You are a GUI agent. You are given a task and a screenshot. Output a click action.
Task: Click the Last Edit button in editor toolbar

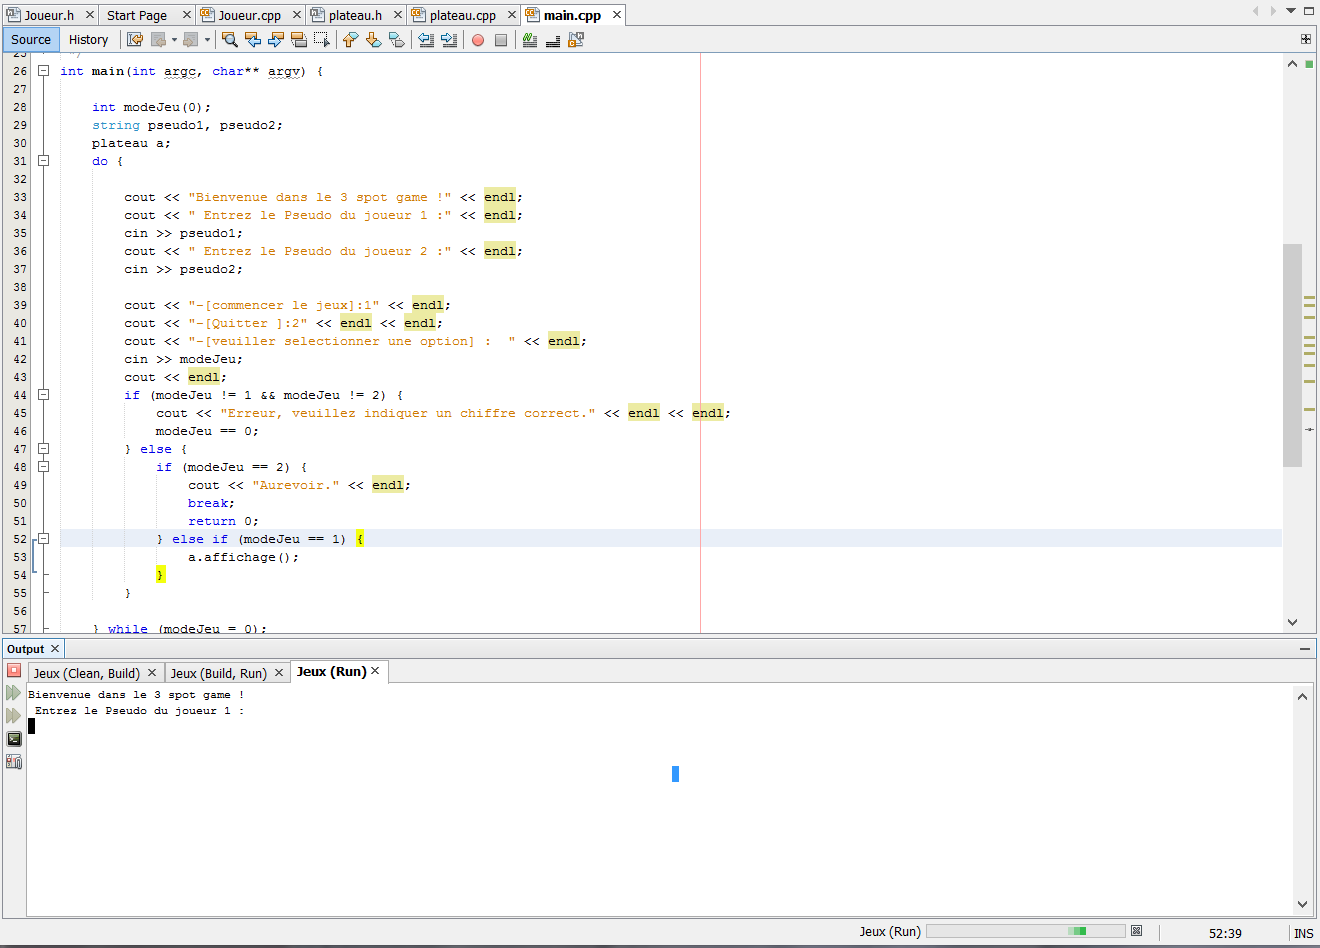click(135, 40)
